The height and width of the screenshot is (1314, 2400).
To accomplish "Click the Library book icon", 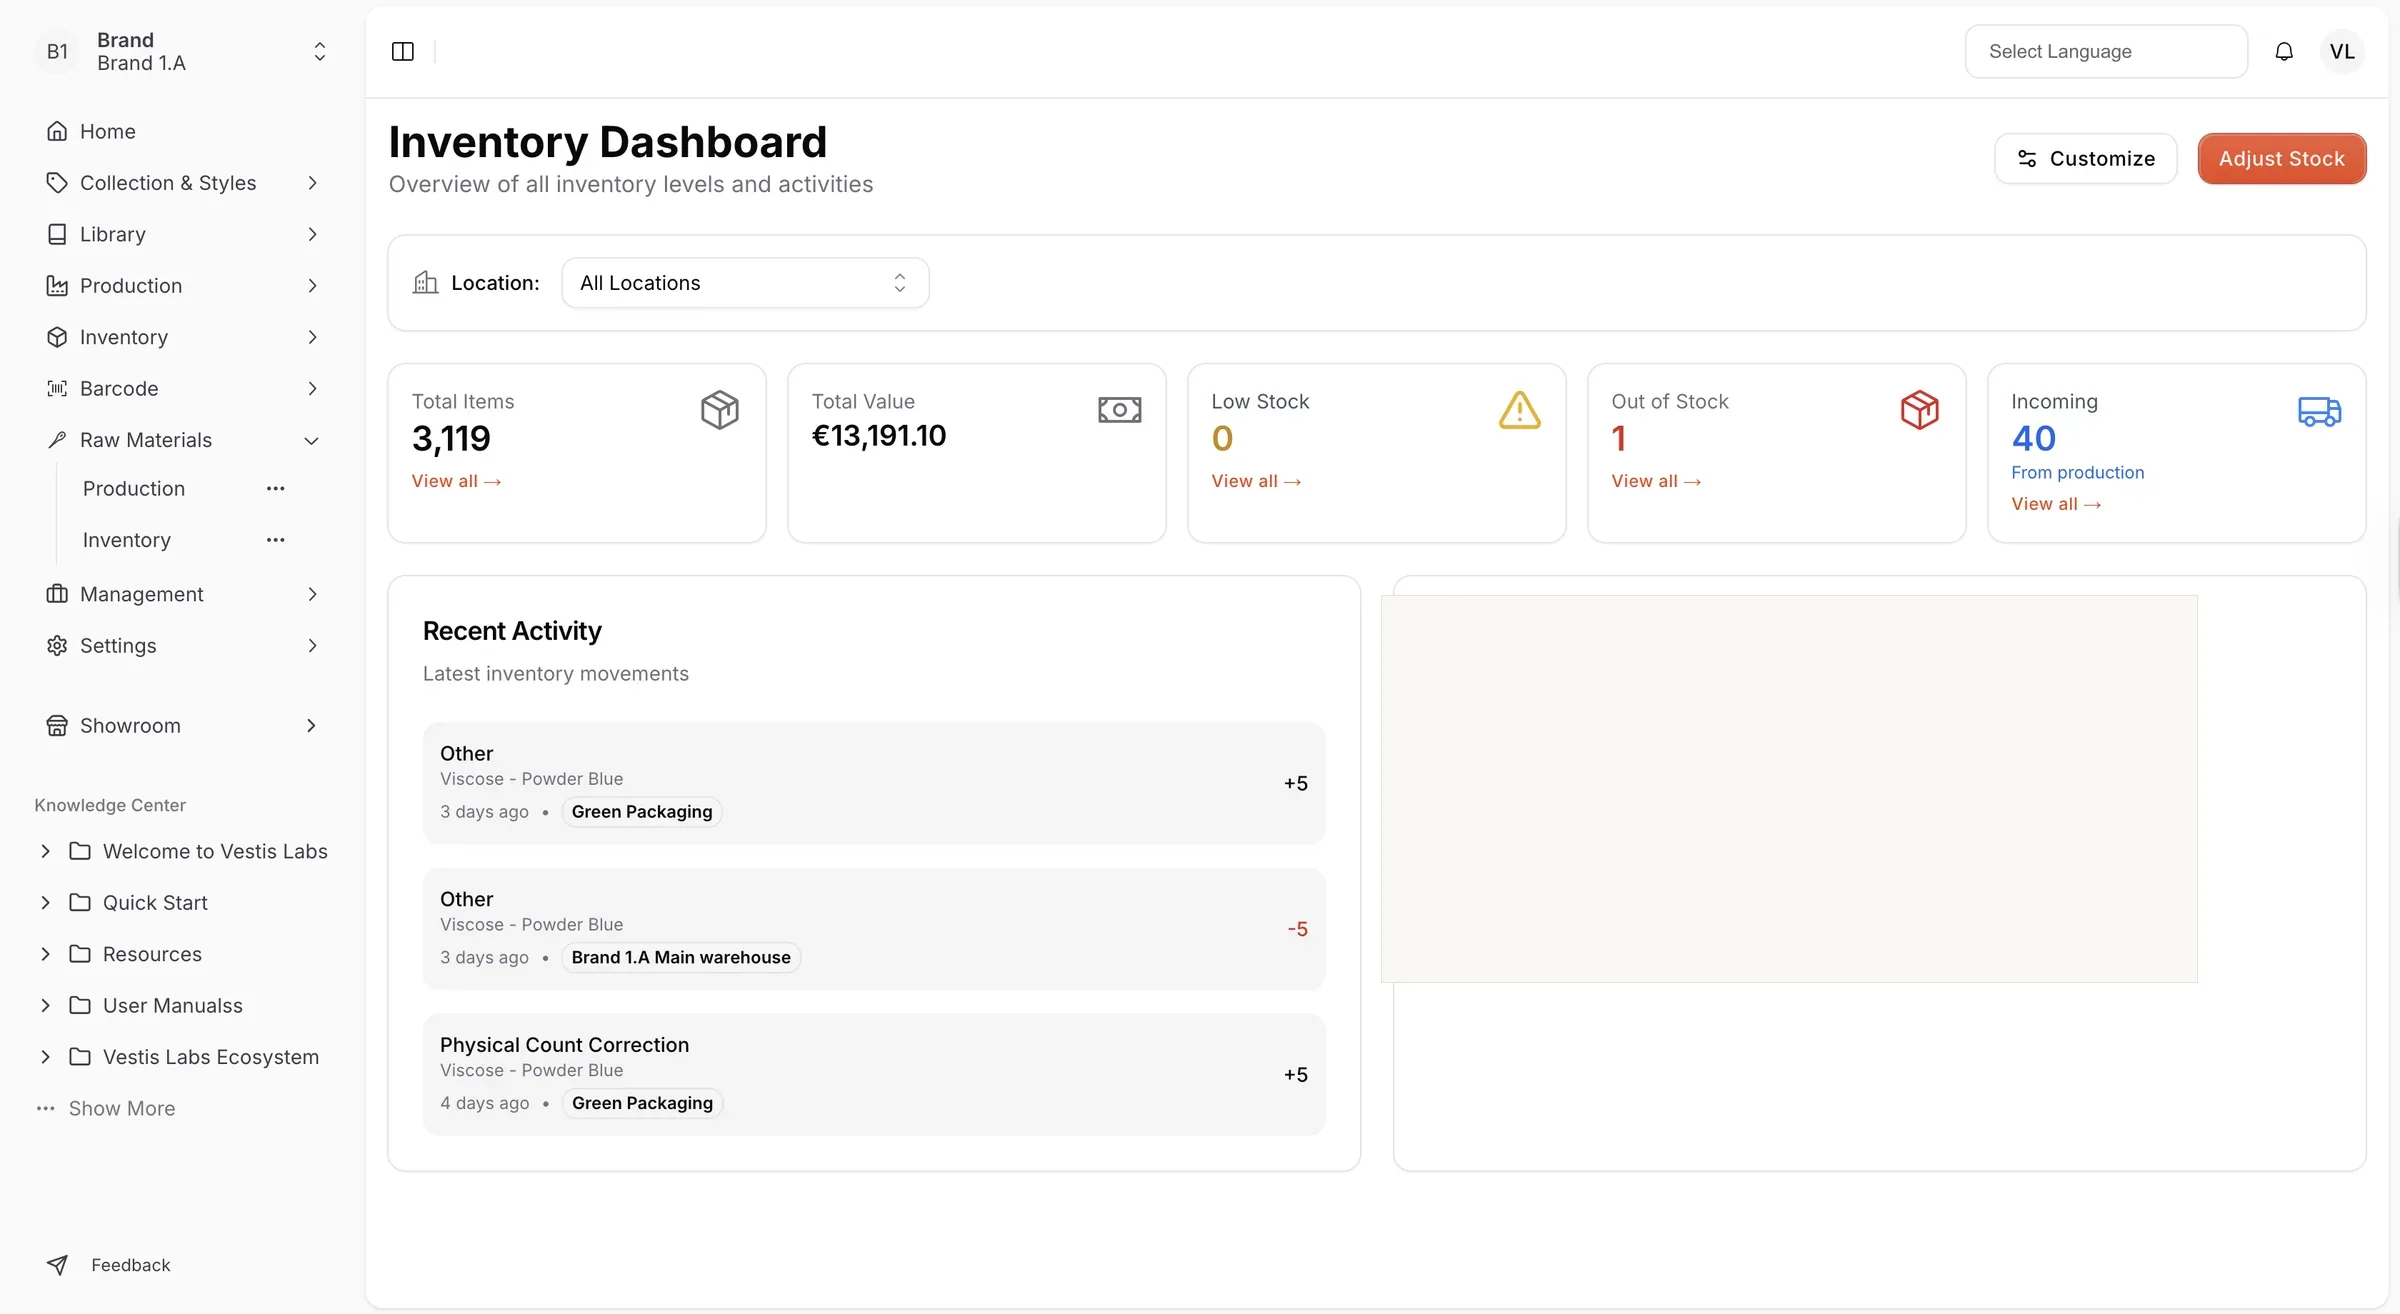I will point(57,234).
